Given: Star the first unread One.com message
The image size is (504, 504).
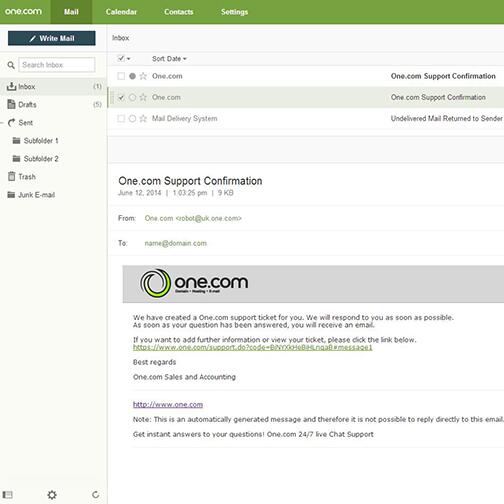Looking at the screenshot, I should pos(143,76).
